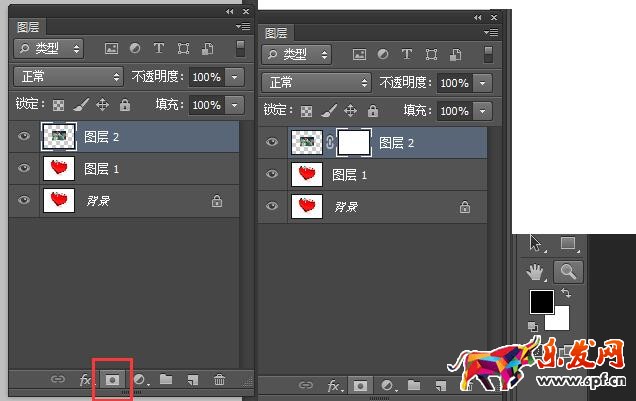This screenshot has height=401, width=636.
Task: Click the trash icon in the left layers panel
Action: (x=219, y=380)
